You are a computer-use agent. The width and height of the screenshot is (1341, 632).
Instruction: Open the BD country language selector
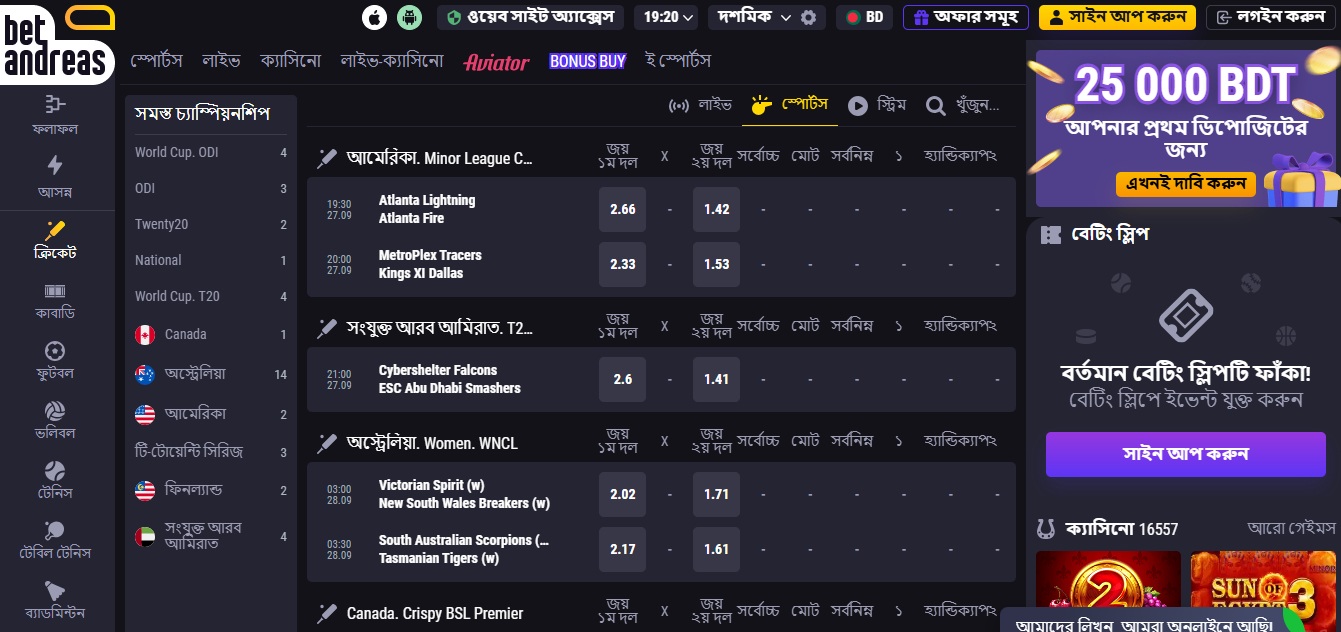(864, 17)
